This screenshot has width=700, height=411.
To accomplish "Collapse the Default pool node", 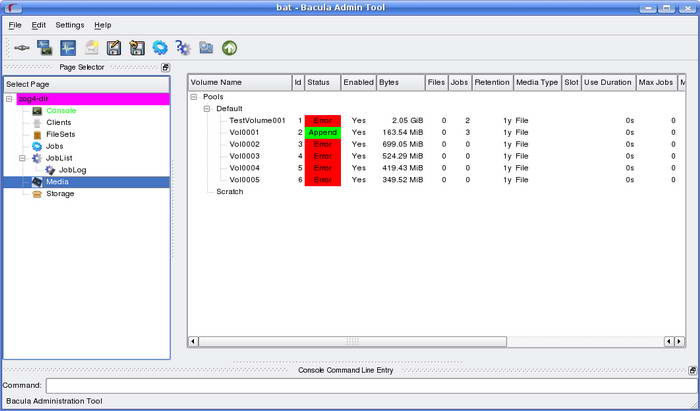I will pyautogui.click(x=207, y=108).
